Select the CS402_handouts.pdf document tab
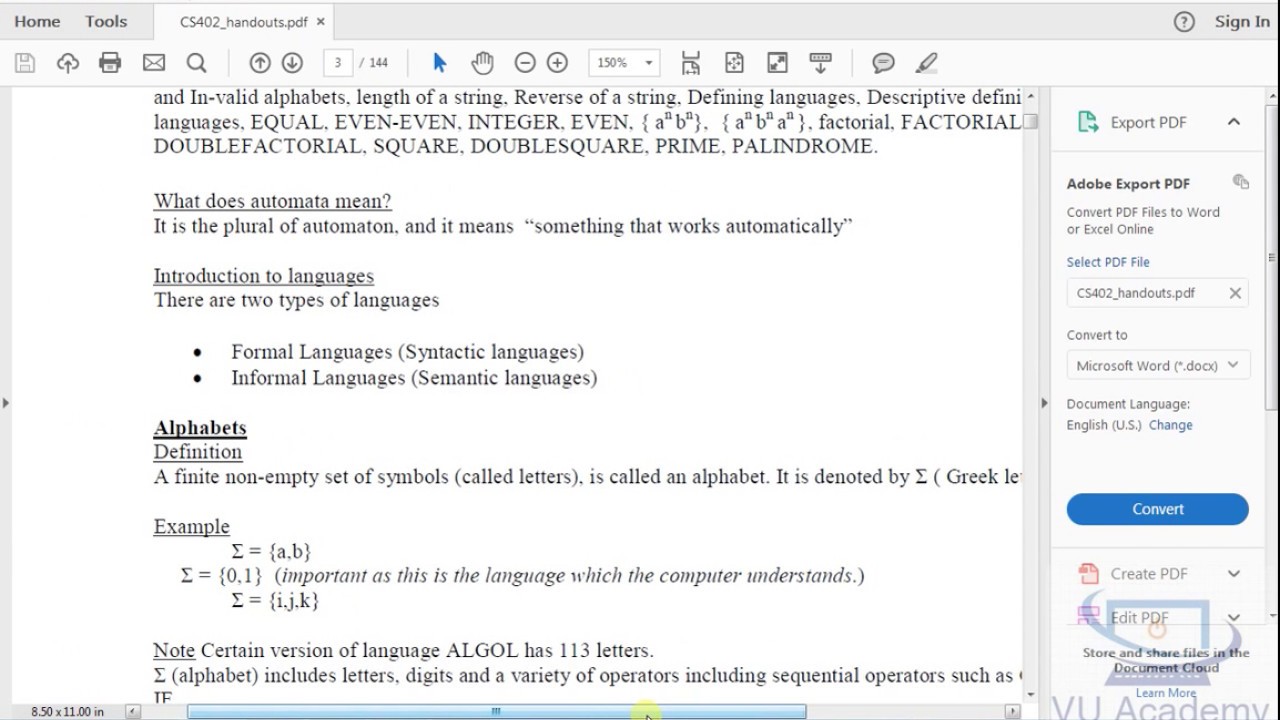 [x=244, y=22]
